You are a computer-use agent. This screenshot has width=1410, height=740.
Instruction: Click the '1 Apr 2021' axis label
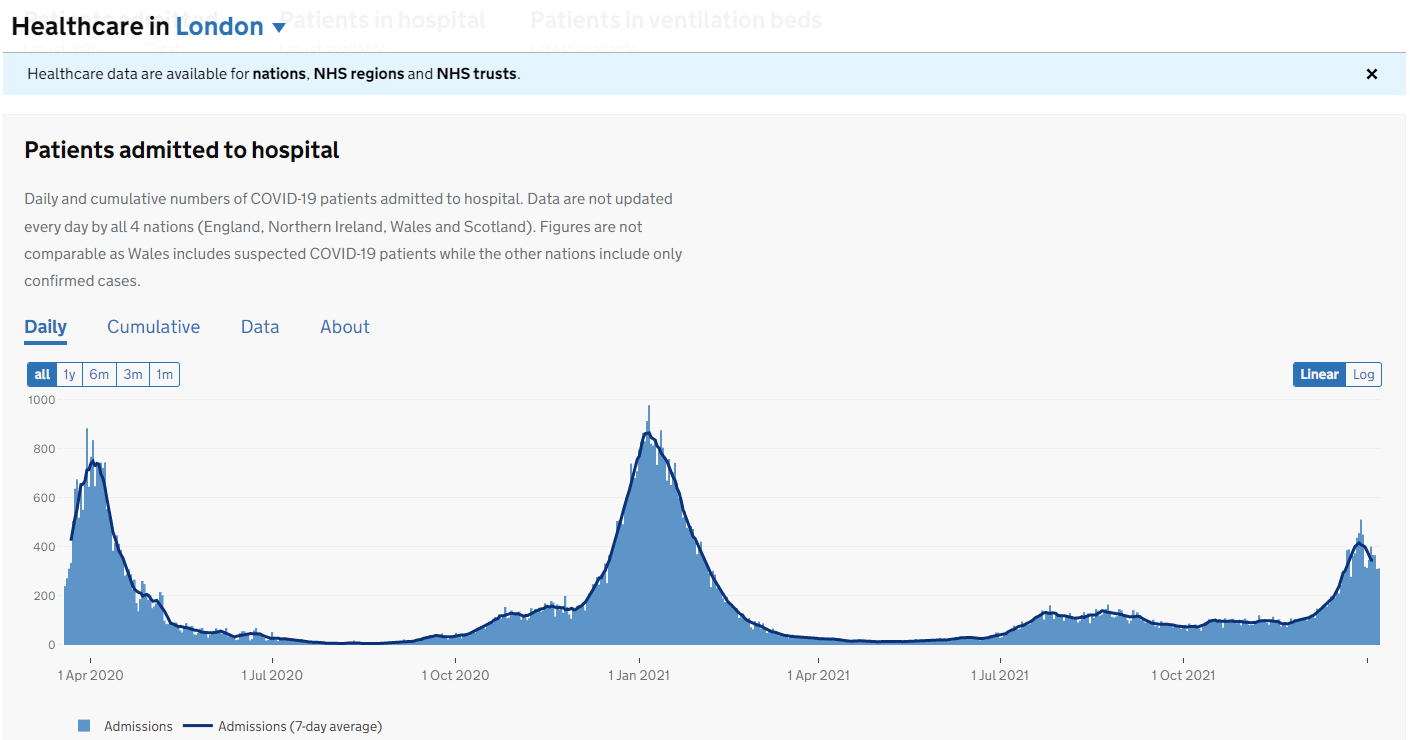[819, 675]
